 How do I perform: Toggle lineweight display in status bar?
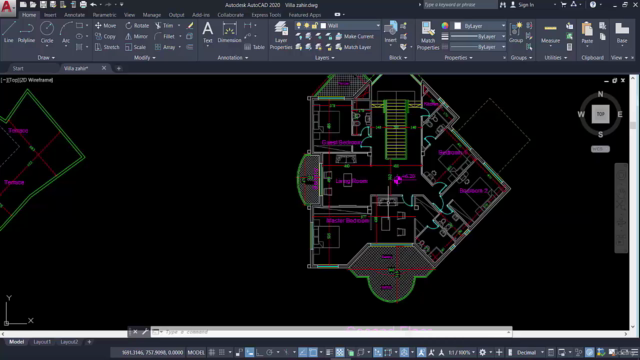329,352
